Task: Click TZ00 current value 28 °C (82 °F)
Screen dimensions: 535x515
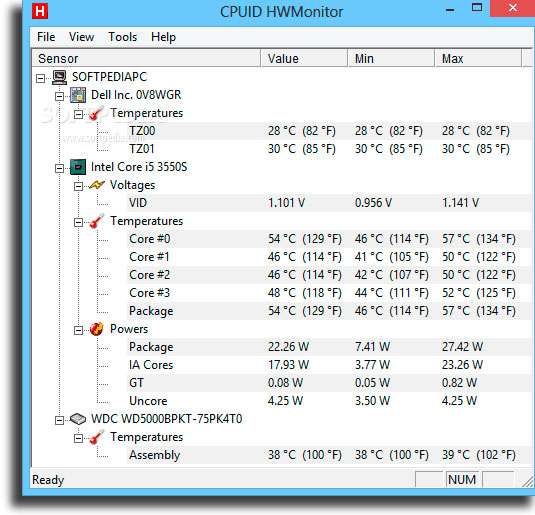Action: 302,131
